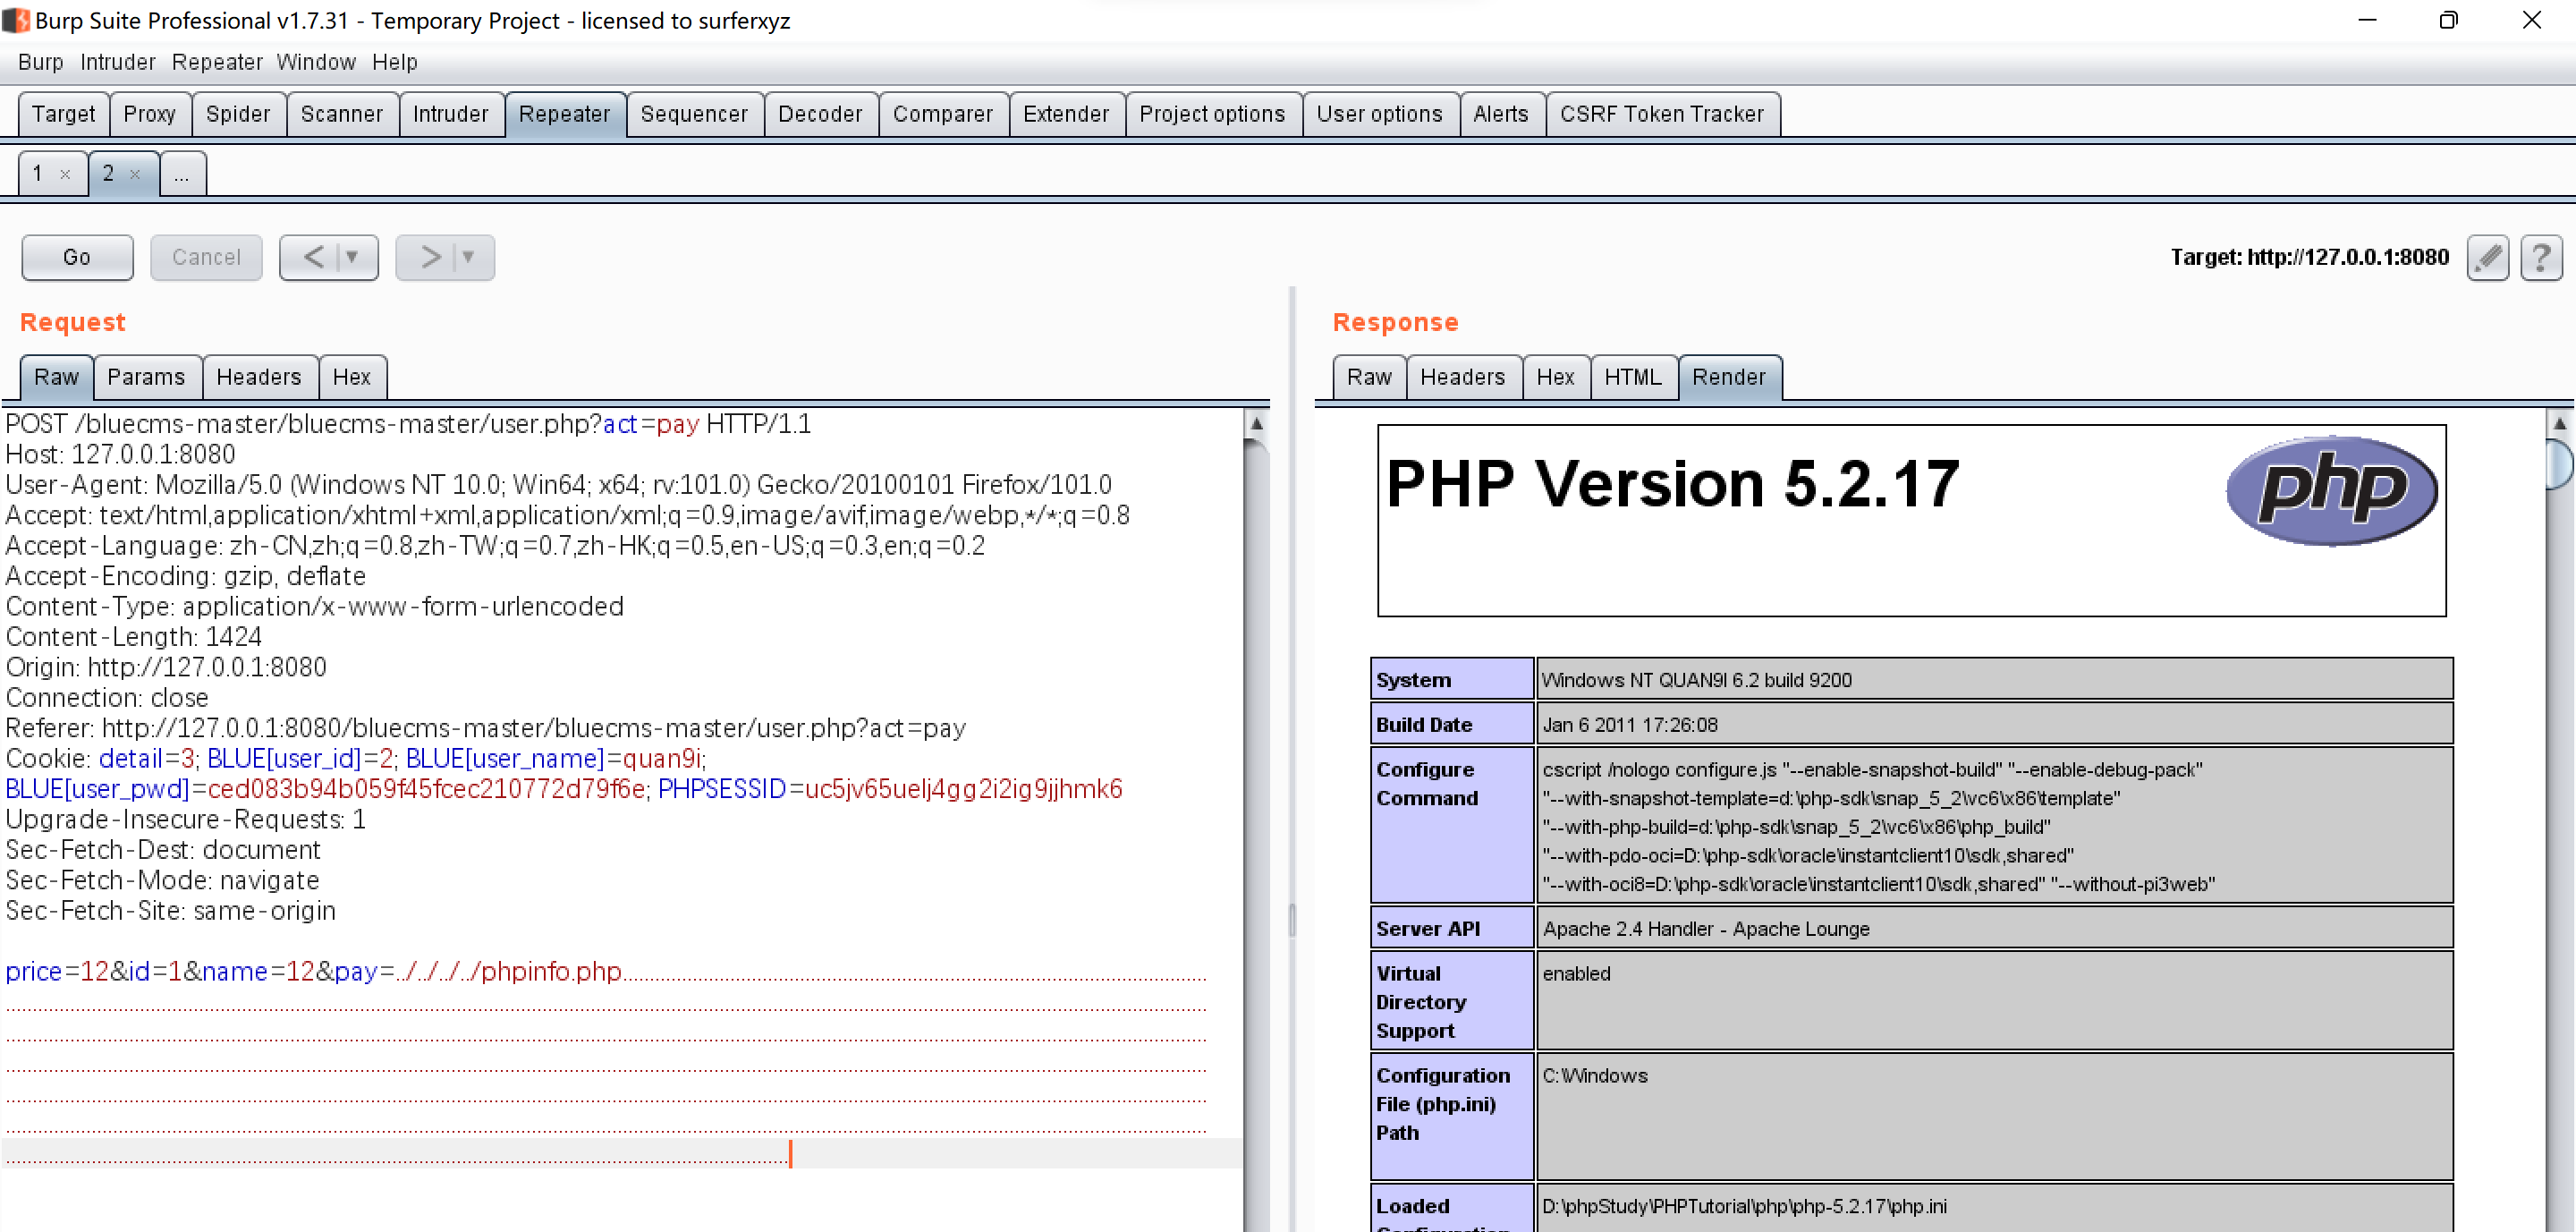2576x1232 pixels.
Task: Select the Response Raw tab
Action: coord(1369,377)
